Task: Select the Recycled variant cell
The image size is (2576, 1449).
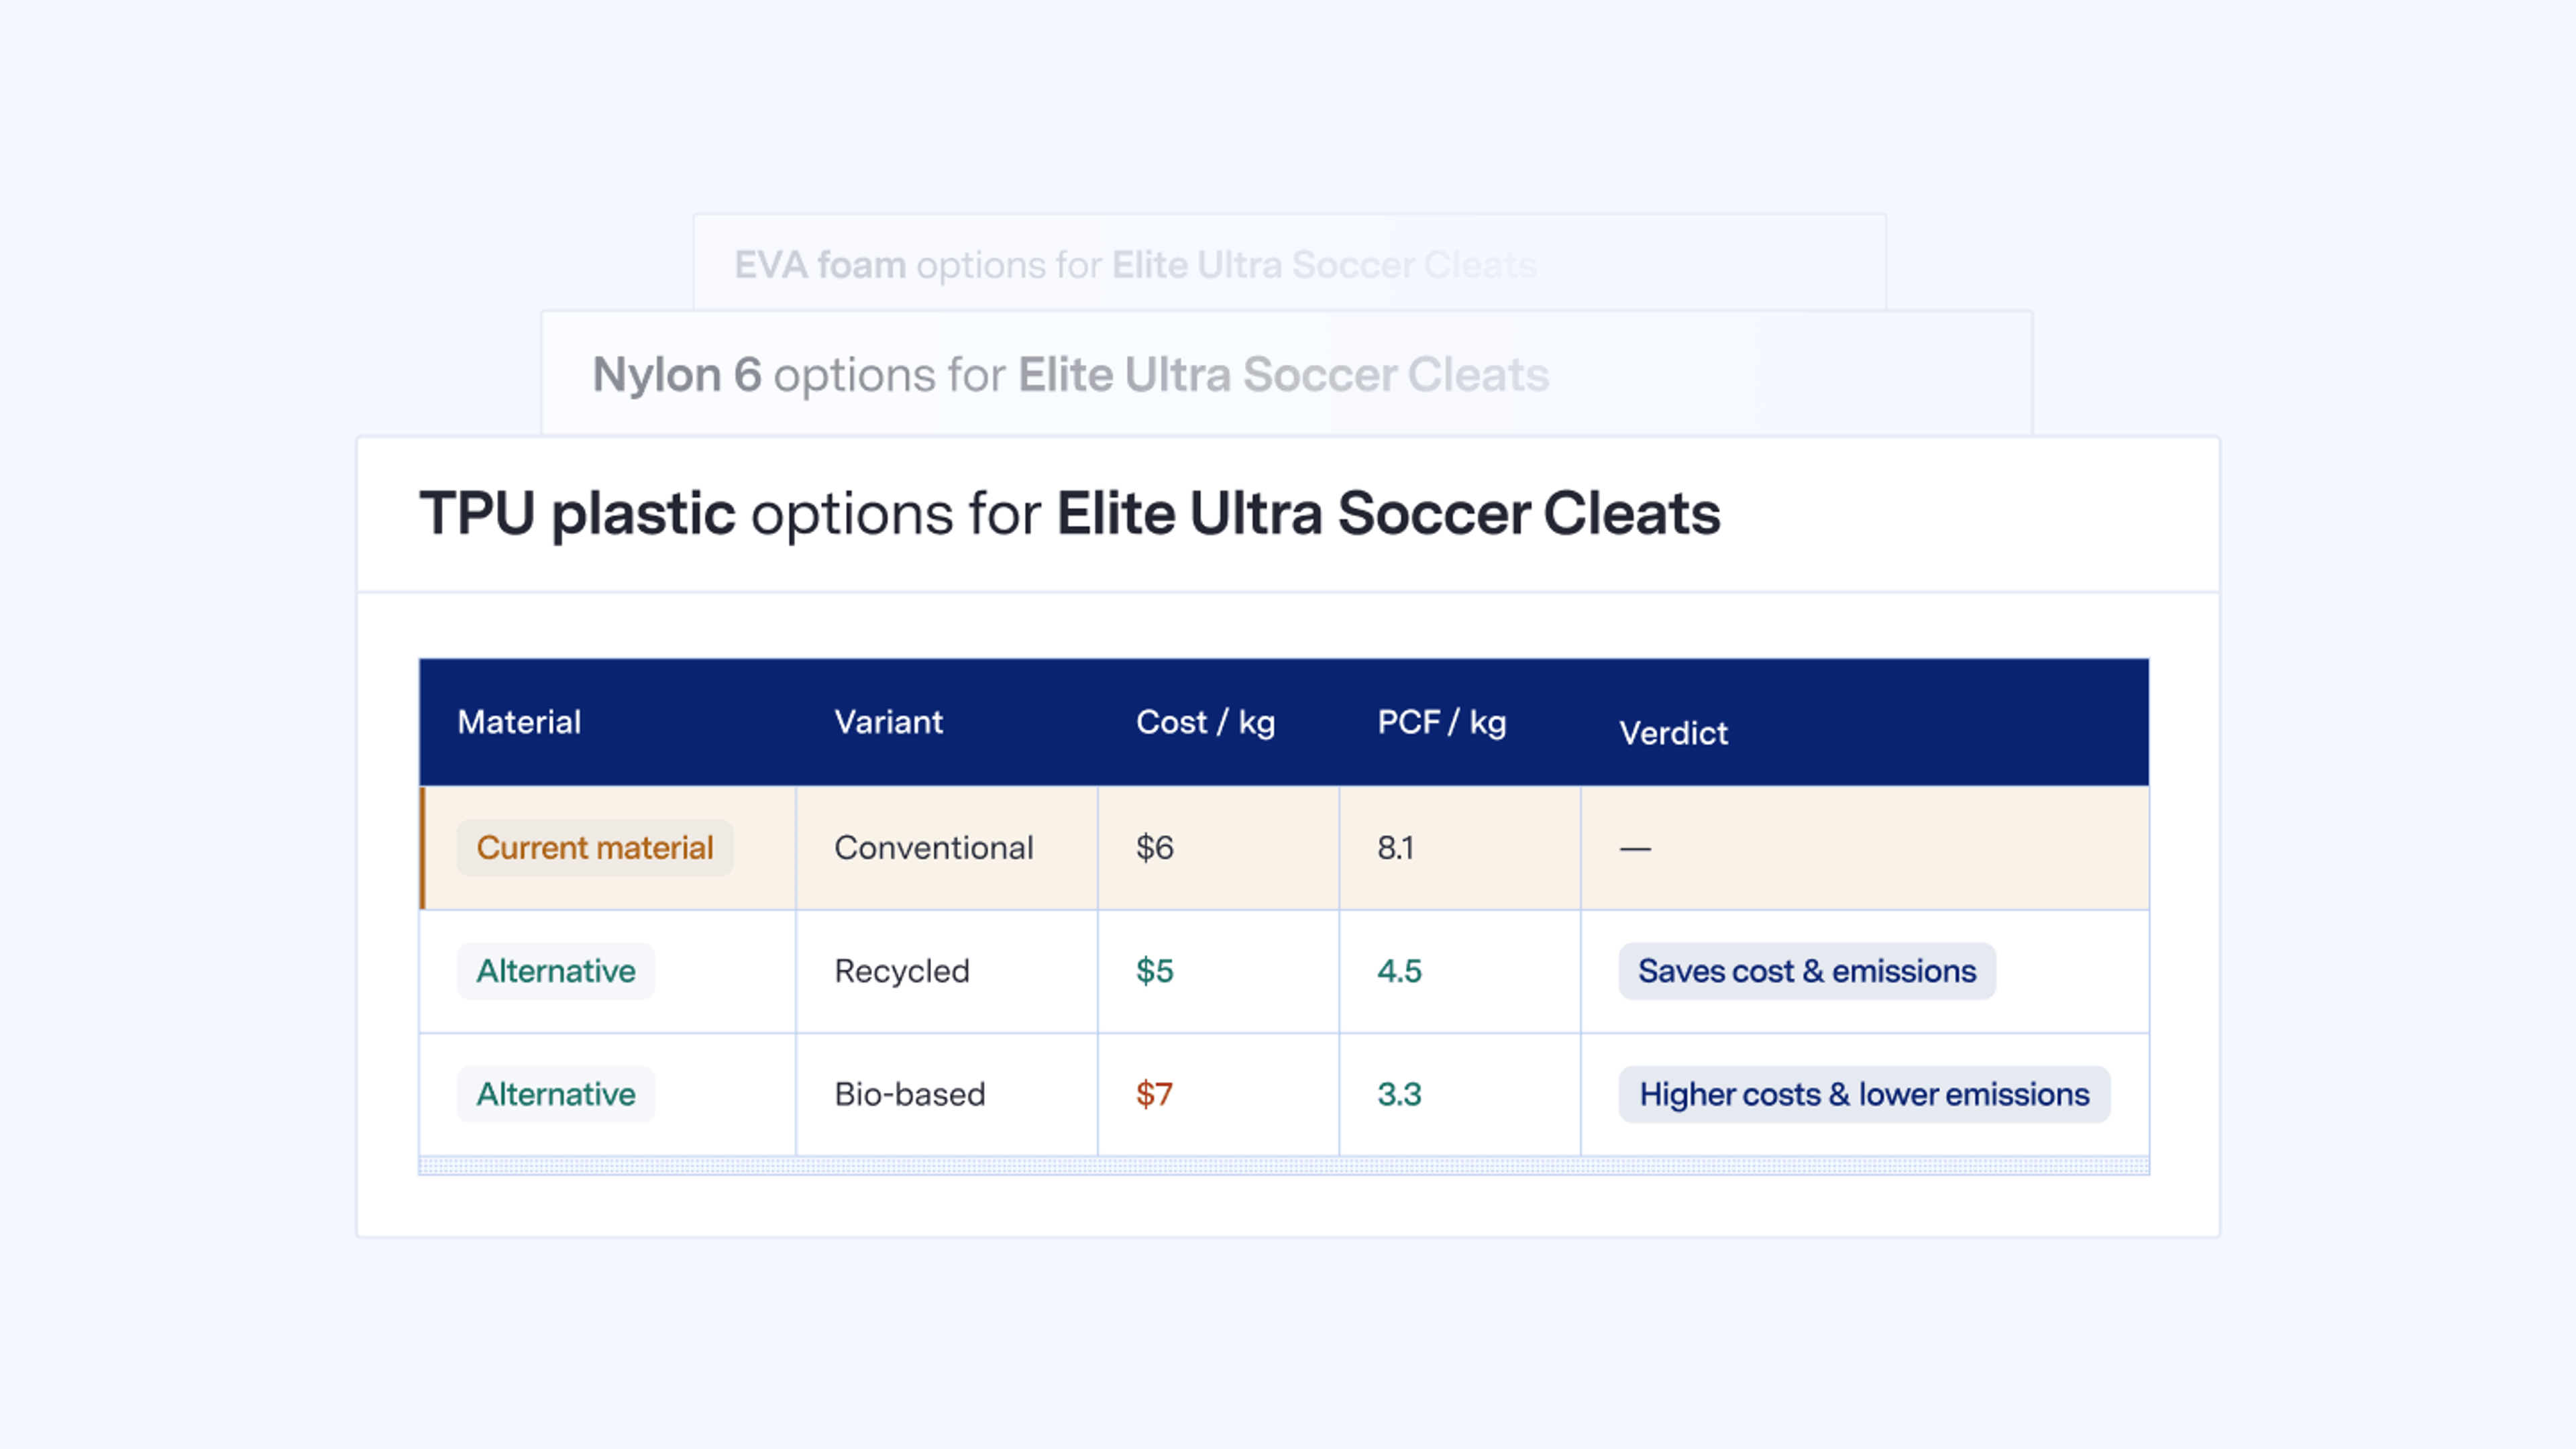Action: tap(947, 971)
